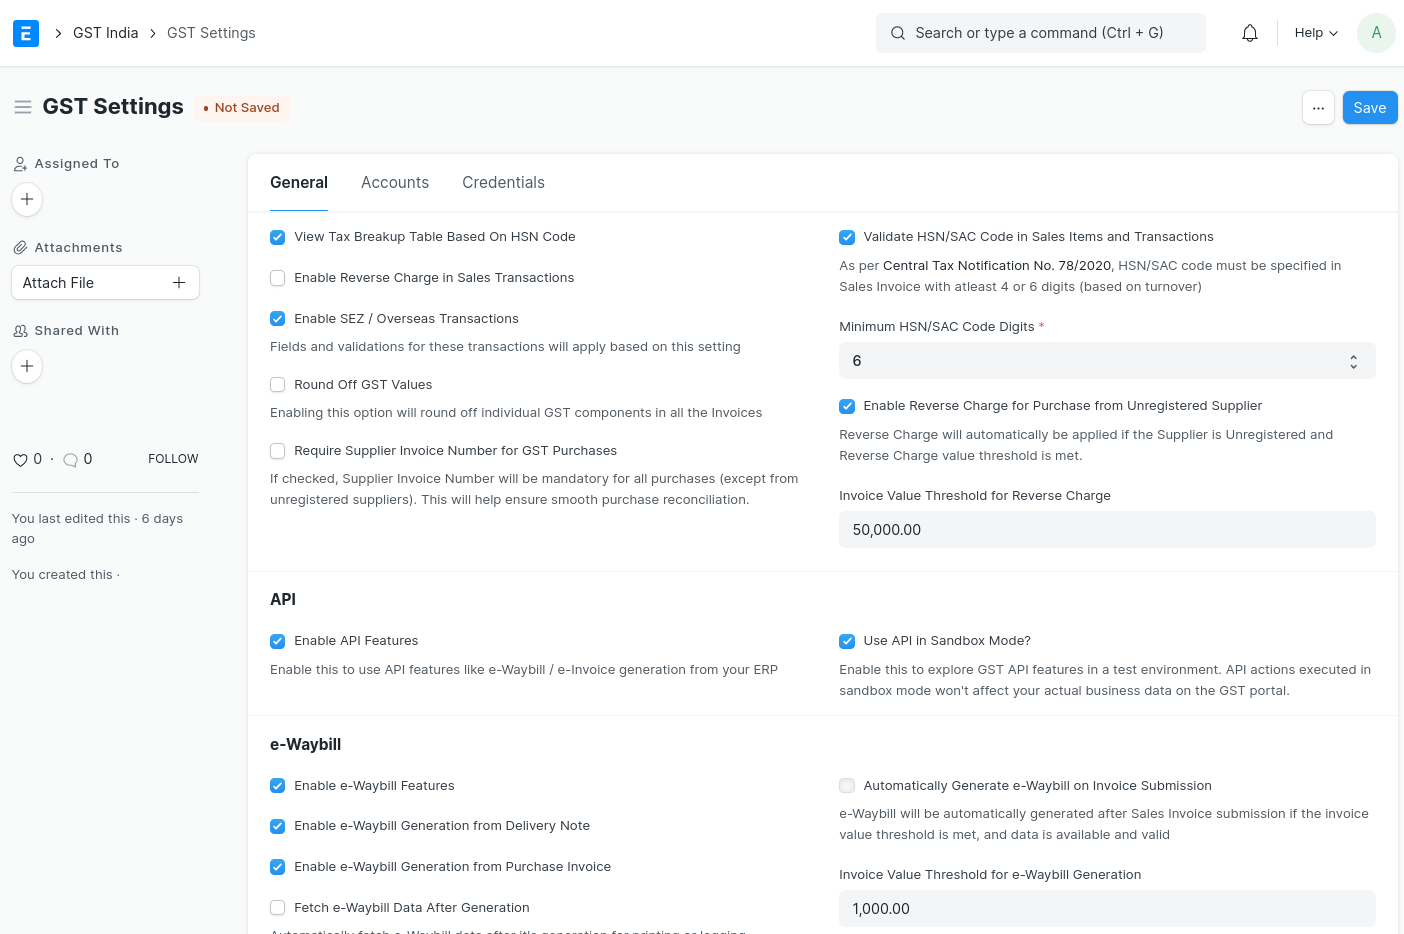Click the Invoice Value Threshold for Reverse Charge field
Screen dimensions: 1404x934
click(1106, 530)
